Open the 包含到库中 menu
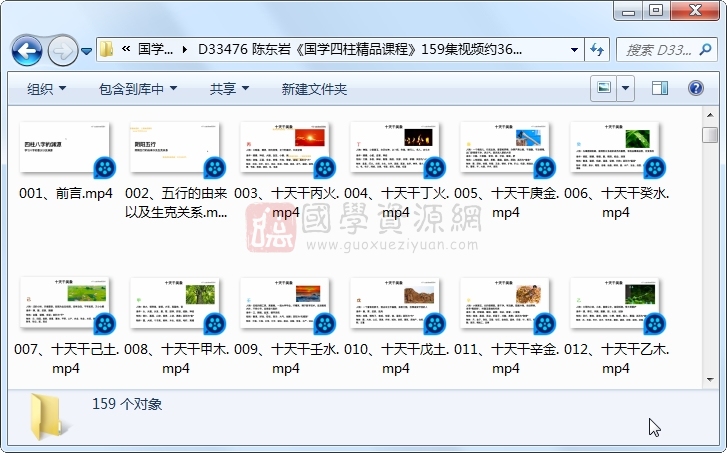The image size is (727, 453). point(138,89)
